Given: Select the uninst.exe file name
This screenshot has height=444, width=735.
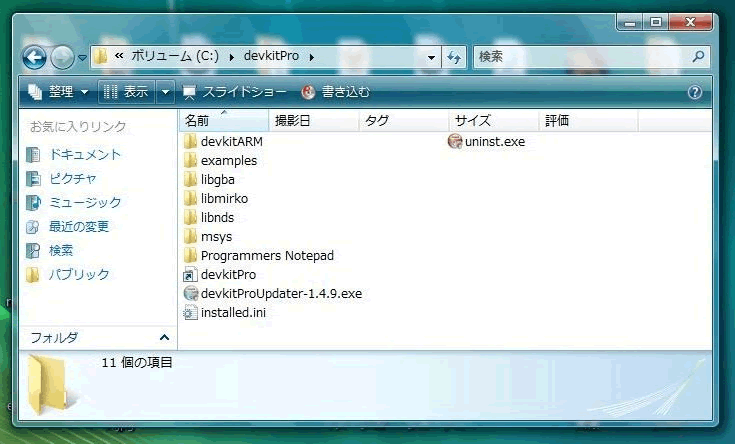Looking at the screenshot, I should pyautogui.click(x=495, y=142).
